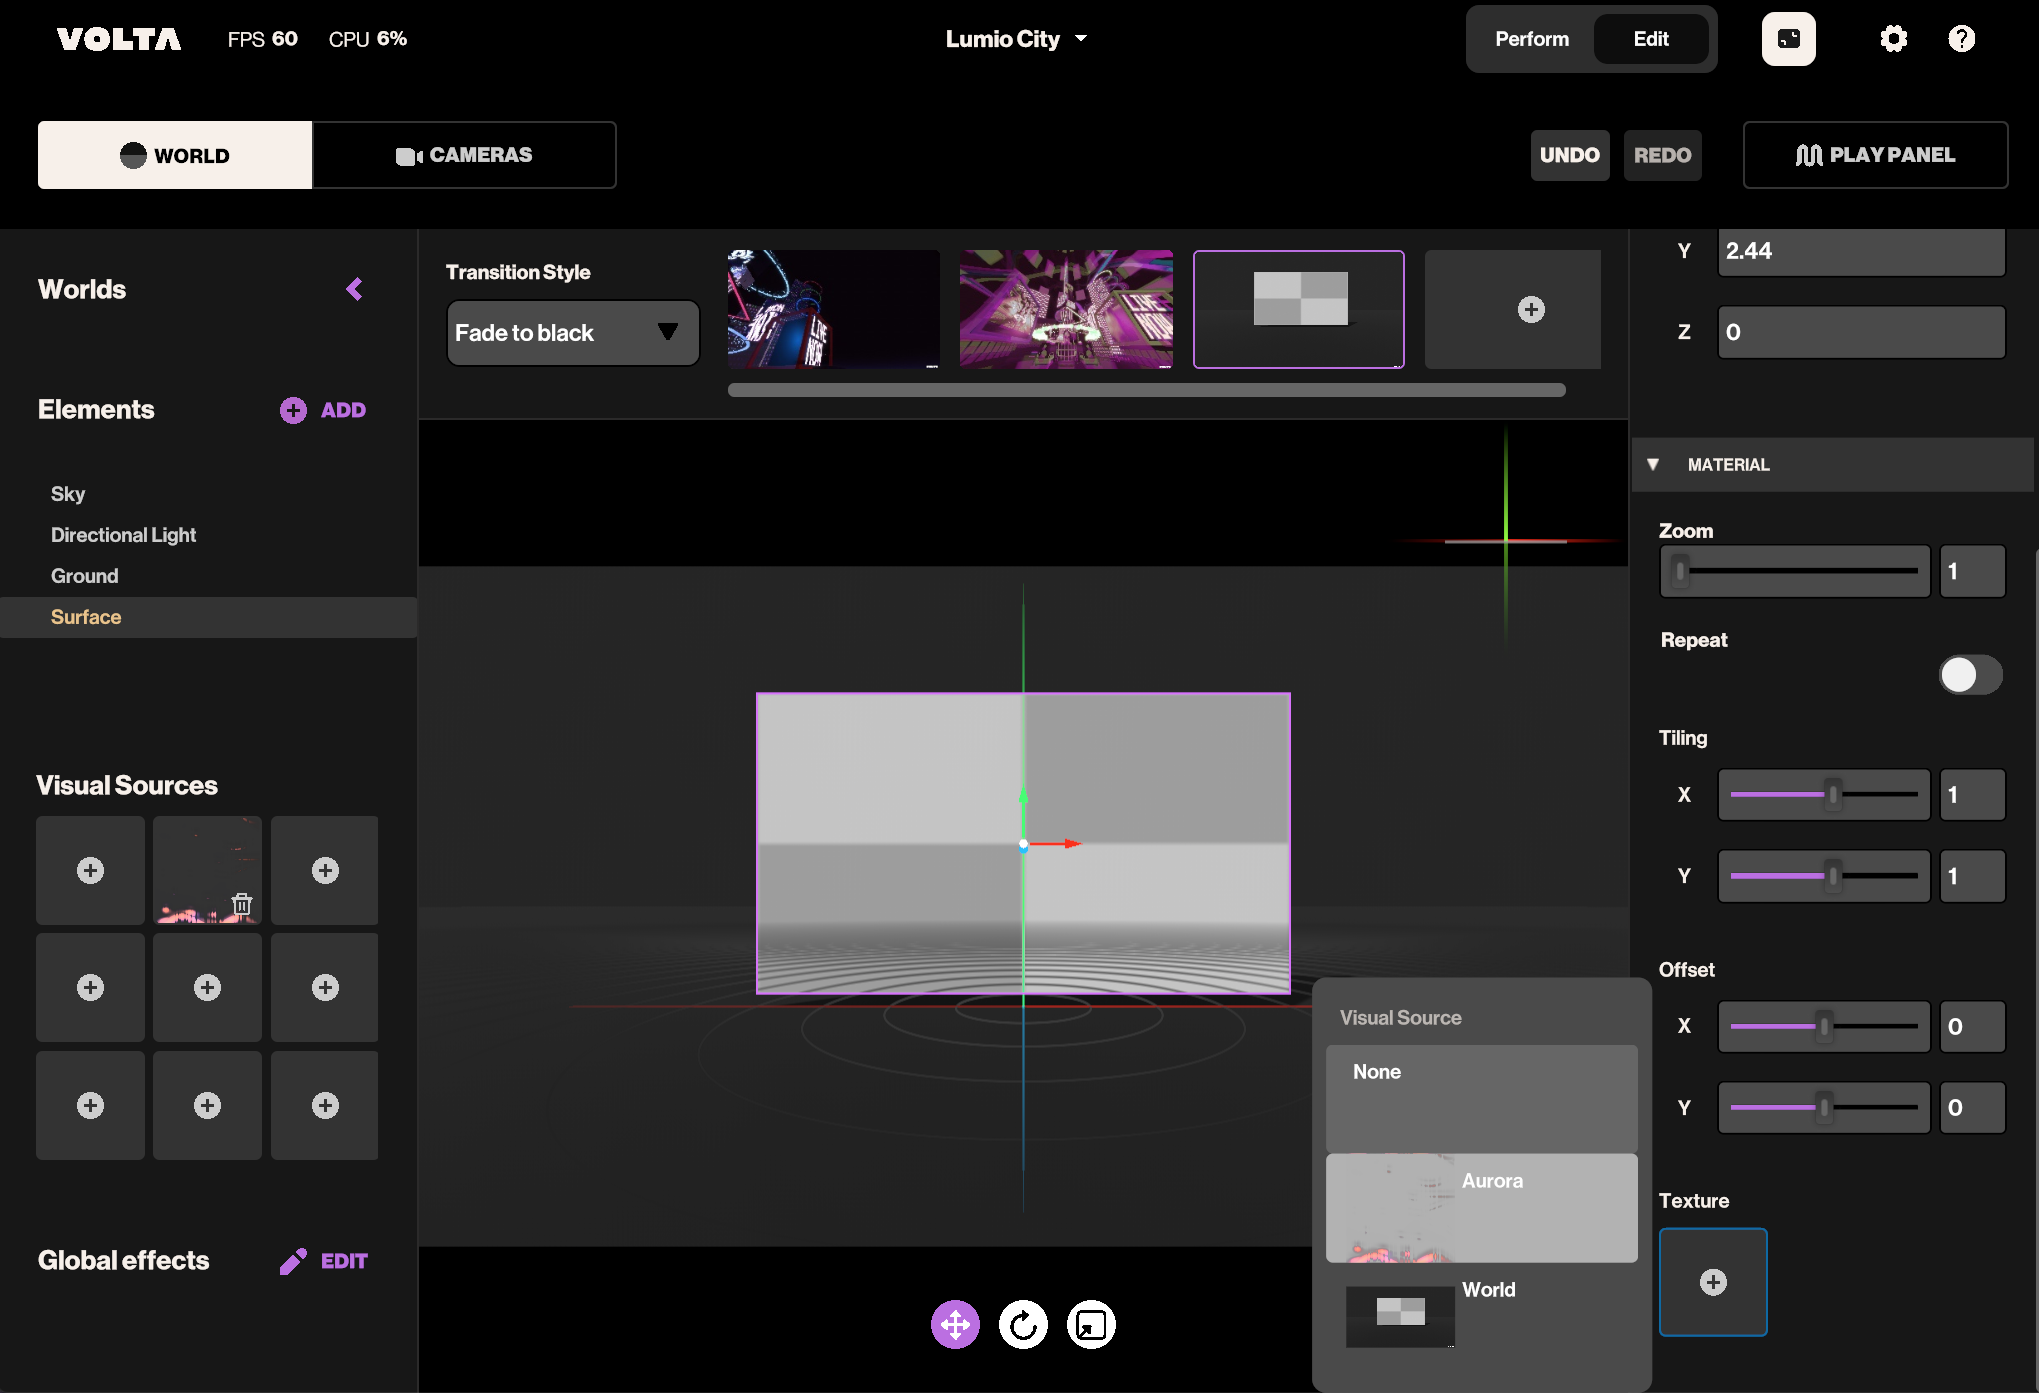Open the Transition Style dropdown
The width and height of the screenshot is (2039, 1393).
point(572,333)
